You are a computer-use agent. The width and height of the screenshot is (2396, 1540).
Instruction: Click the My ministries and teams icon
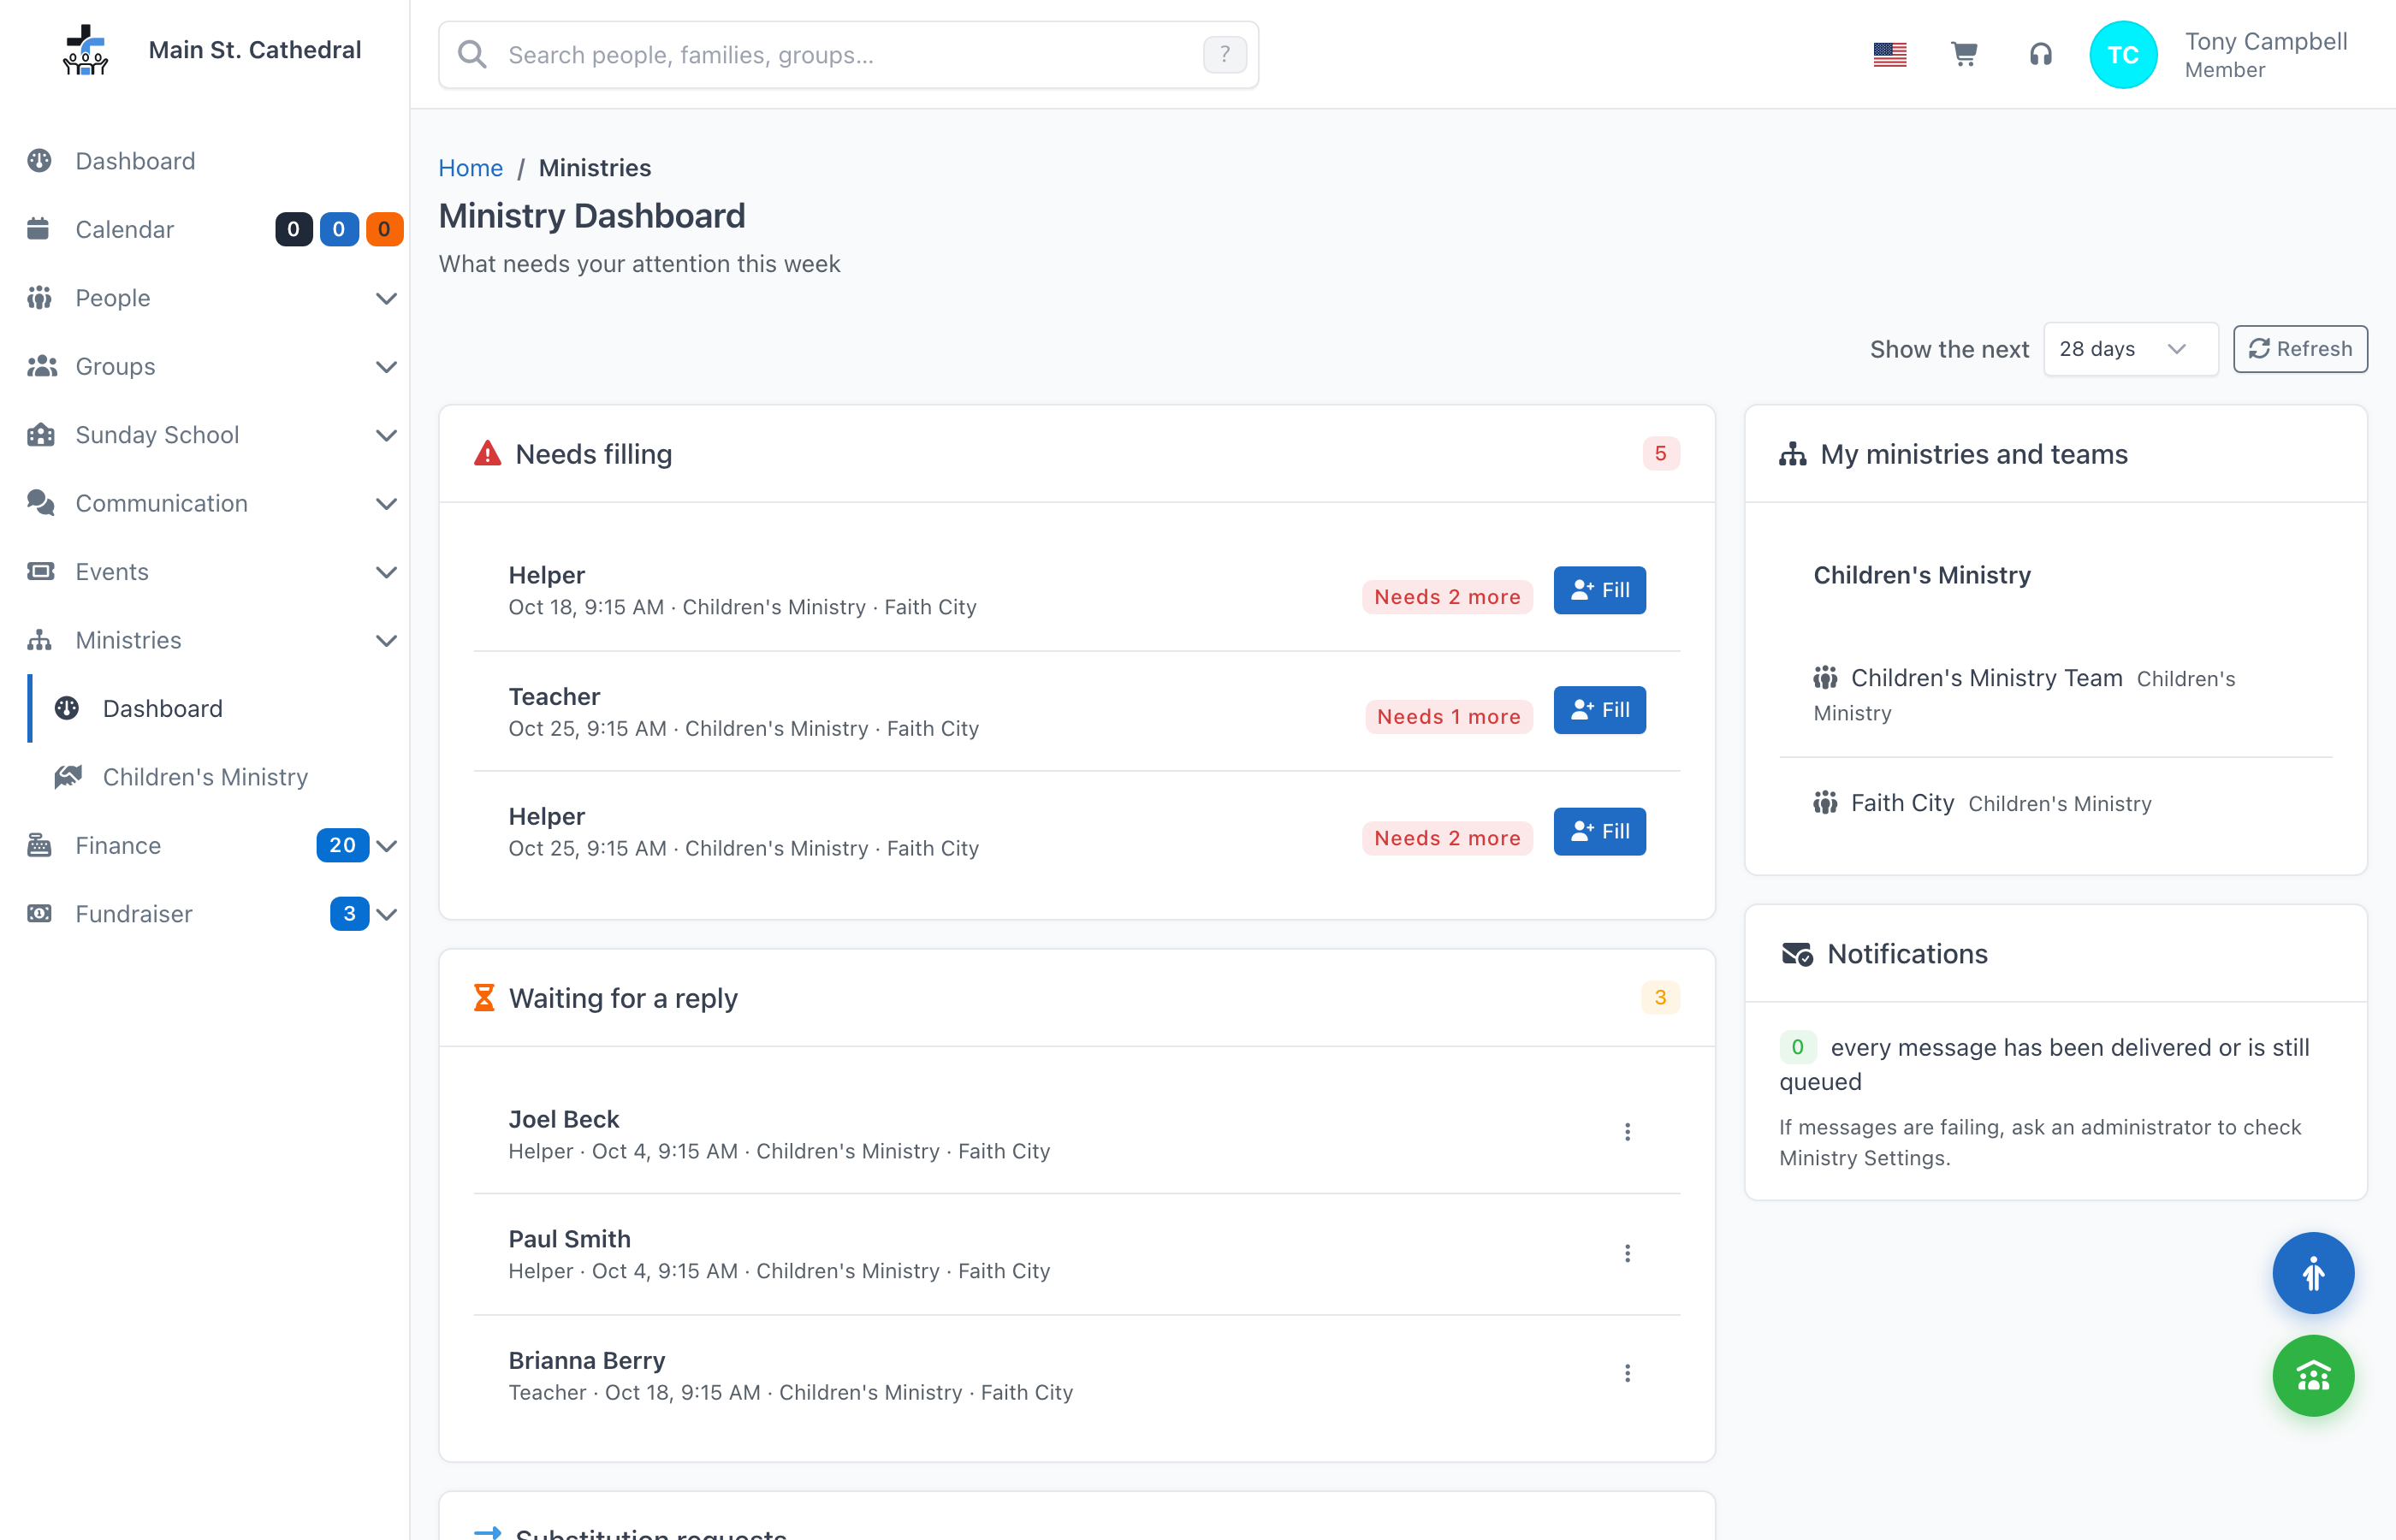1793,454
